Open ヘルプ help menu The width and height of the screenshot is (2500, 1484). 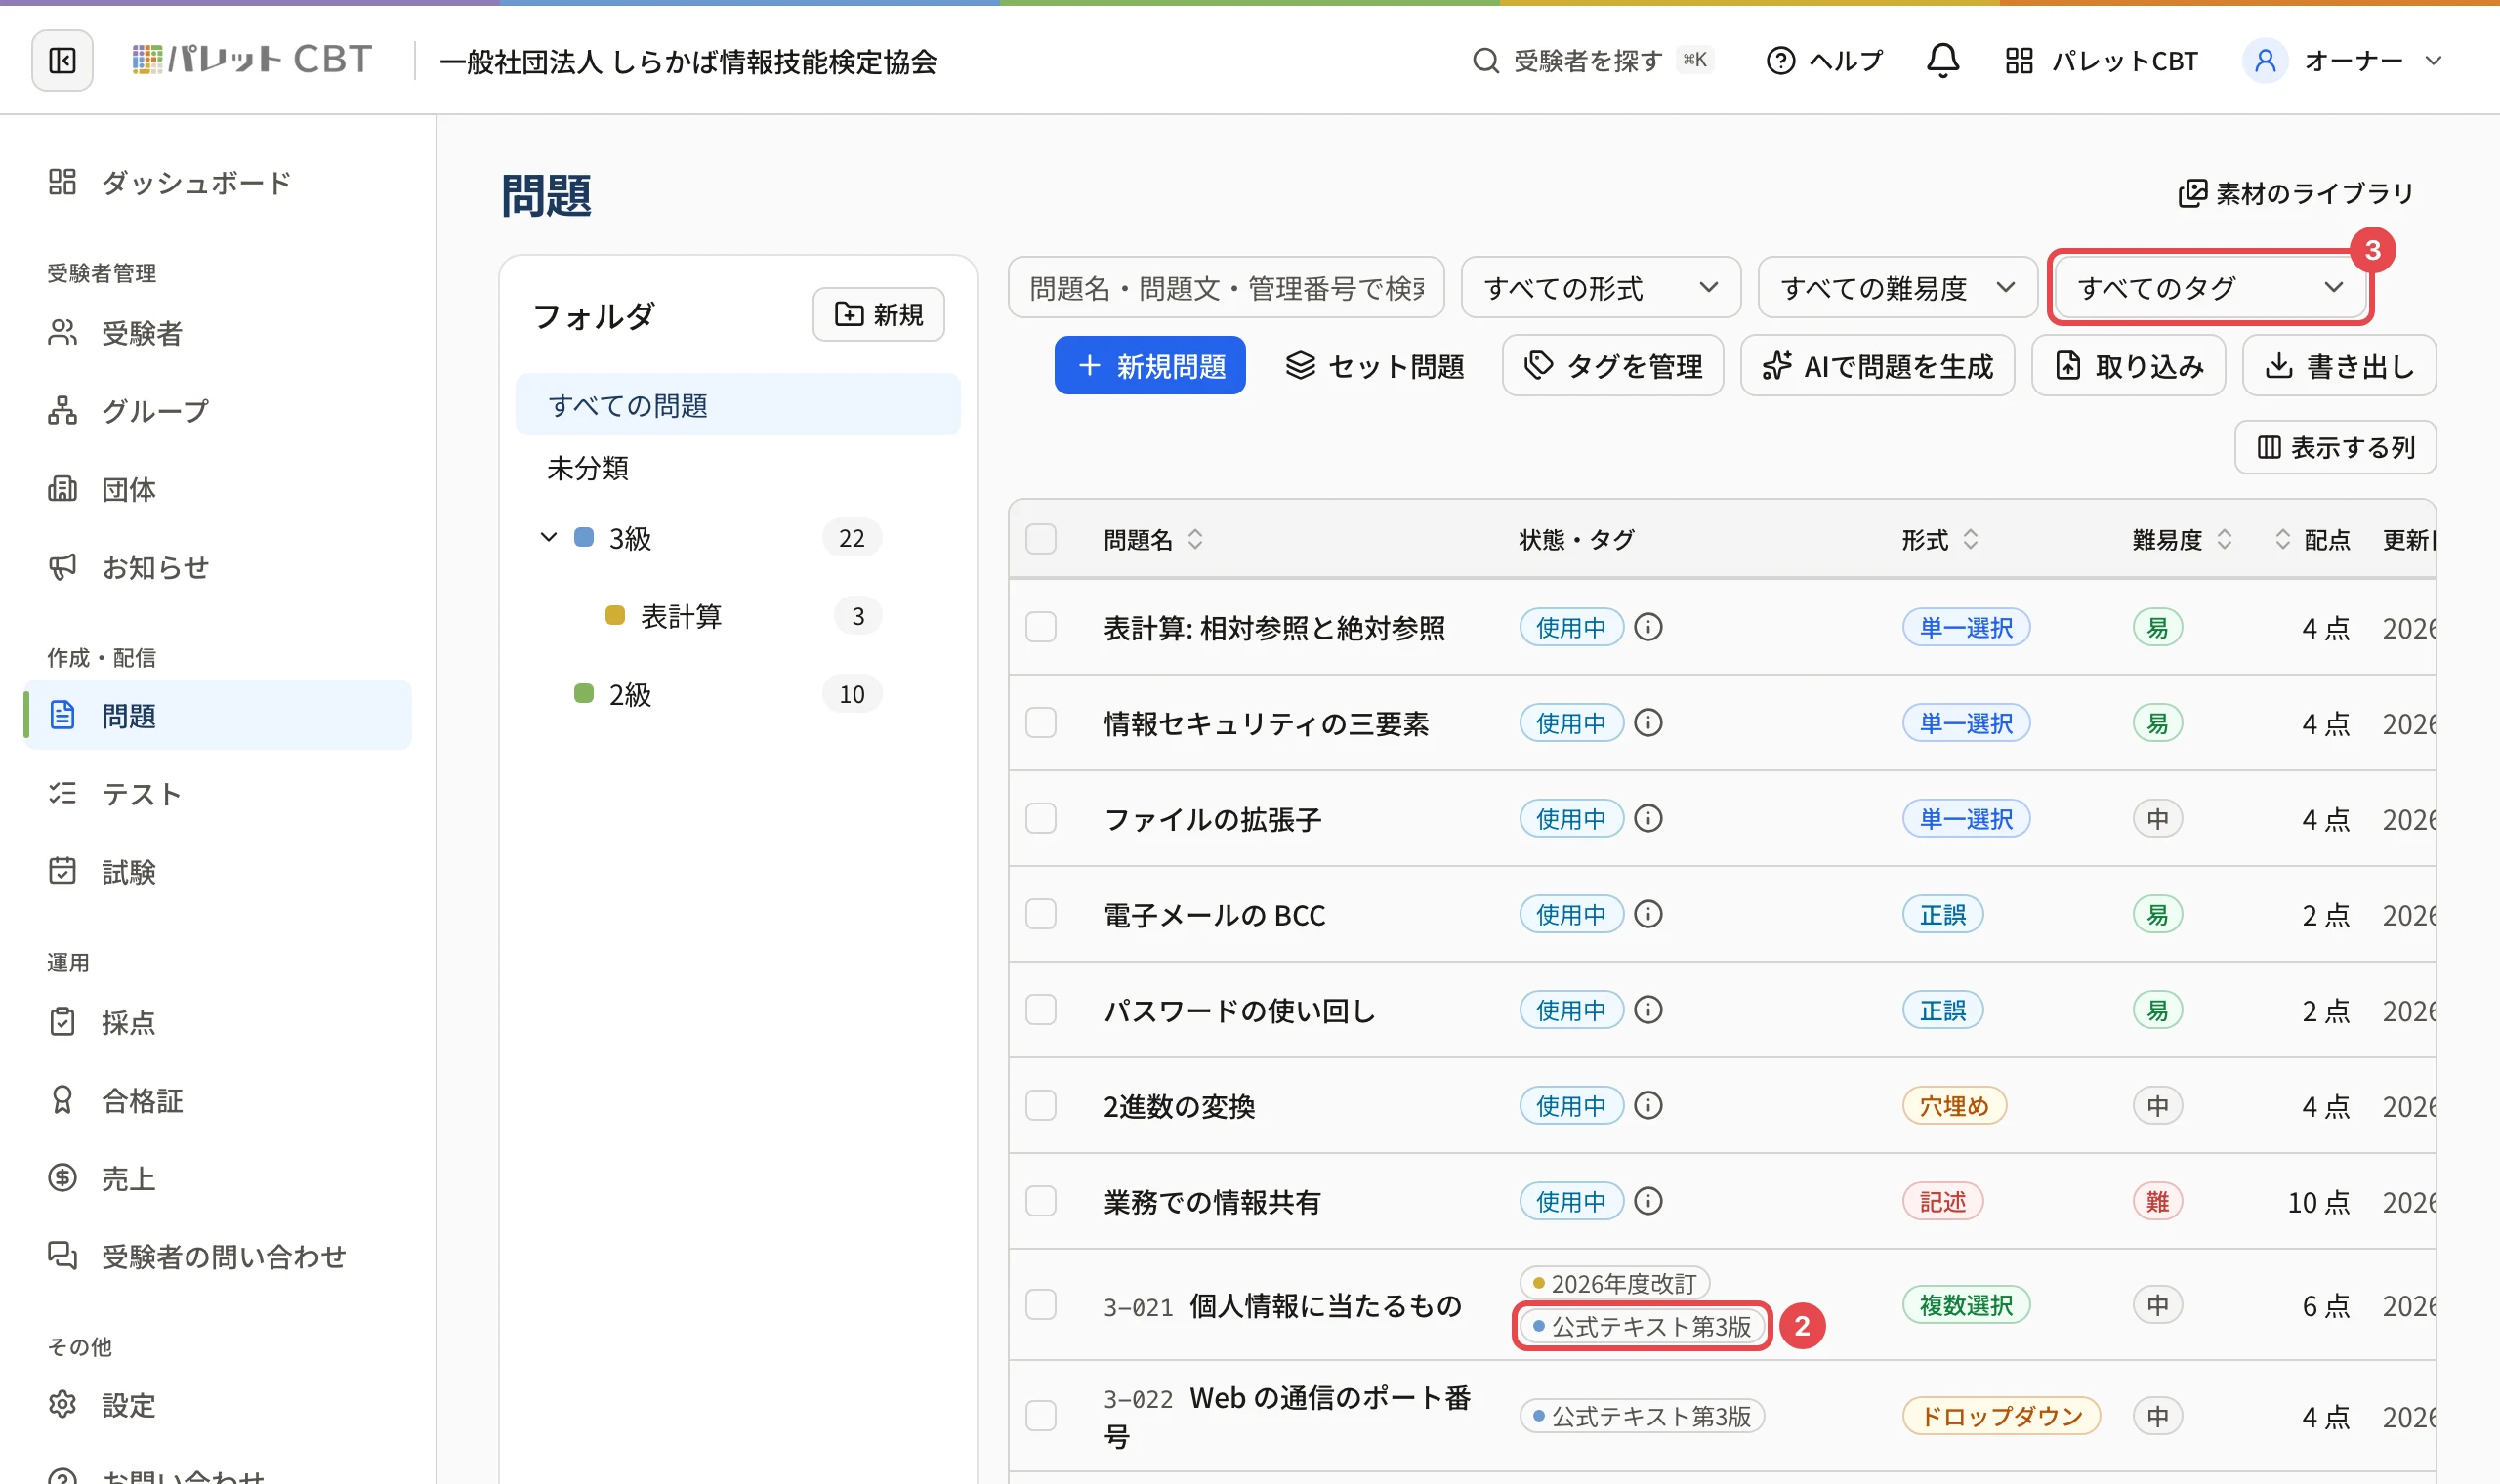coord(1825,61)
